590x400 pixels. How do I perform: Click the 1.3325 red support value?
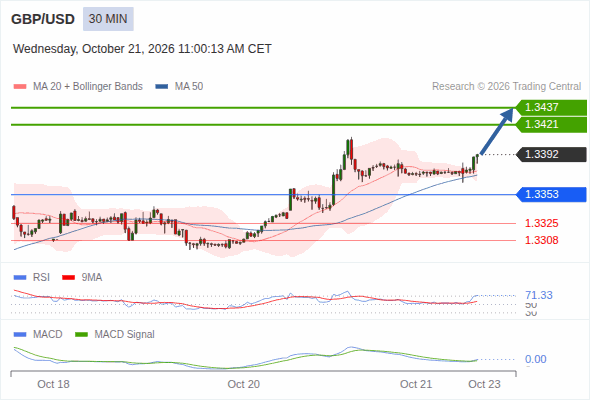[x=541, y=223]
